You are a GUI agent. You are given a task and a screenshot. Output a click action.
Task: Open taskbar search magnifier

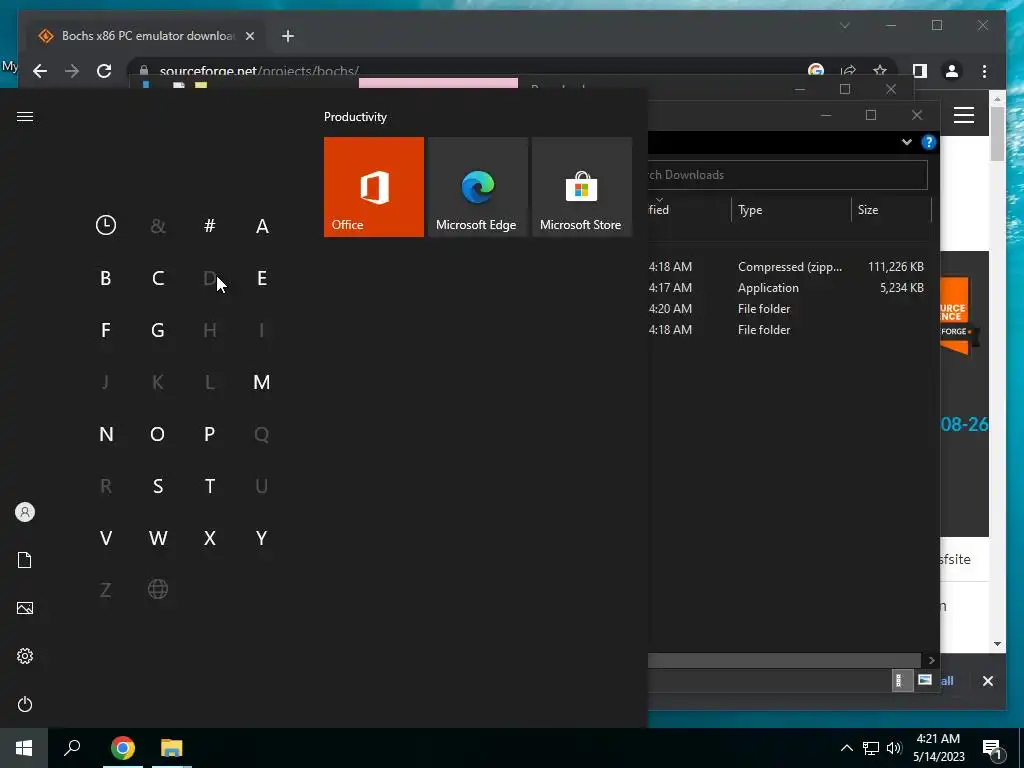[72, 748]
